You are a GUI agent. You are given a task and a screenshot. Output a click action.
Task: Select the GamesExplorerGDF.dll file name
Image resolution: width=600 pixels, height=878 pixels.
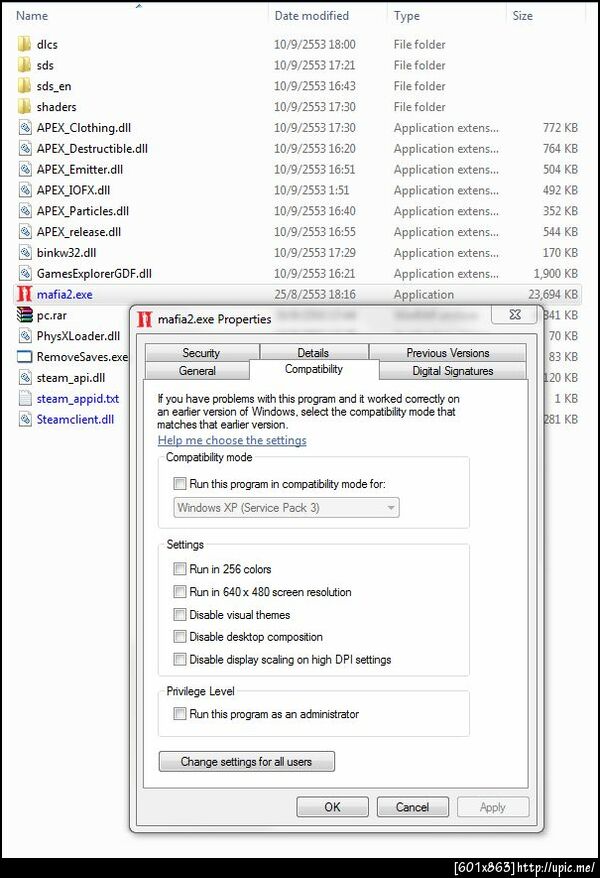94,273
